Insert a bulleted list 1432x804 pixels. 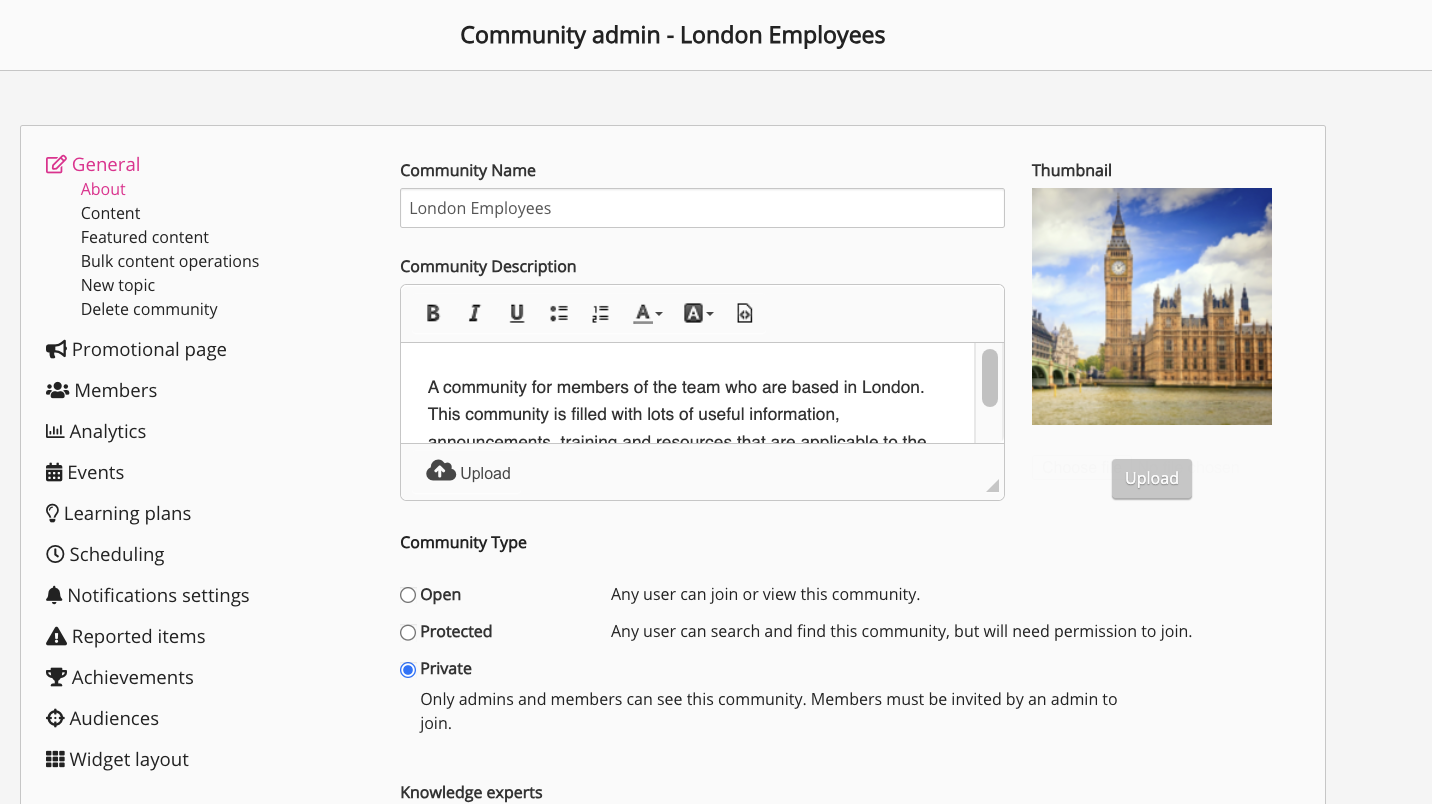click(x=559, y=314)
